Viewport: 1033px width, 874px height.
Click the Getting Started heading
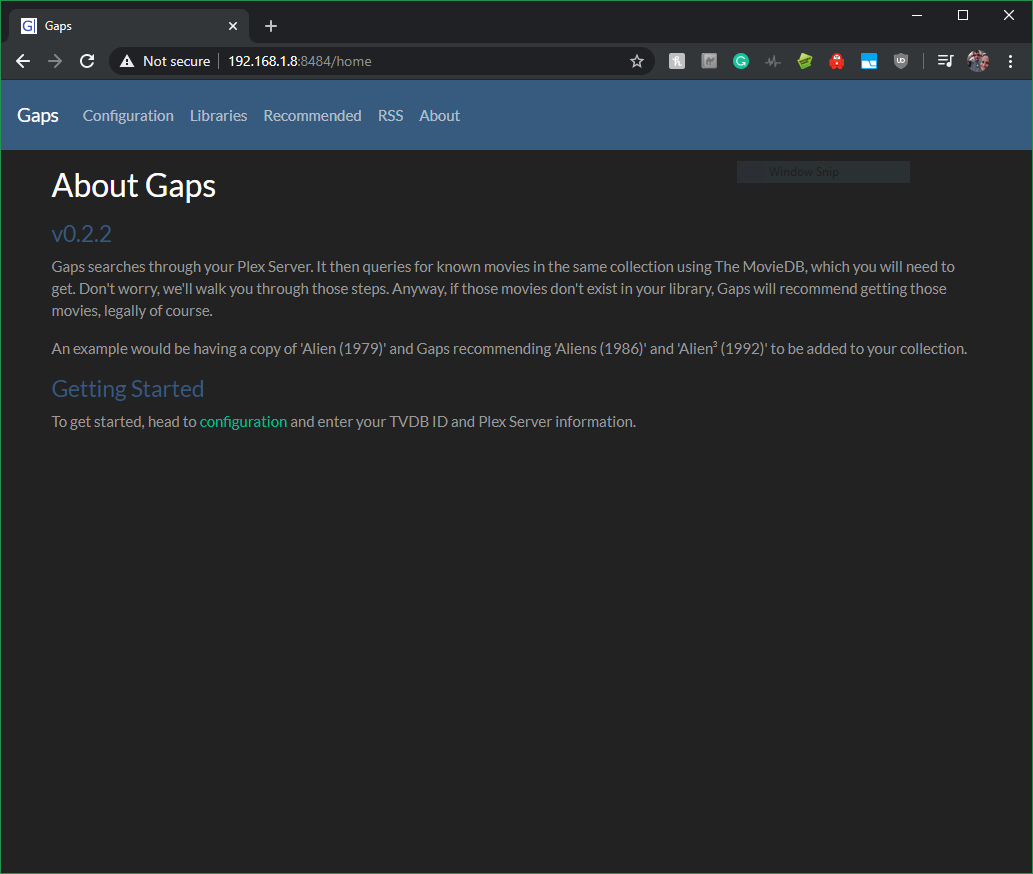pyautogui.click(x=128, y=389)
